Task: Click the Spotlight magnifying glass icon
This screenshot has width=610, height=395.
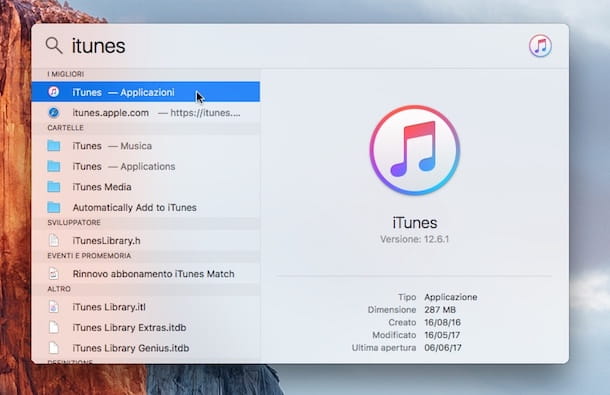Action: tap(54, 46)
